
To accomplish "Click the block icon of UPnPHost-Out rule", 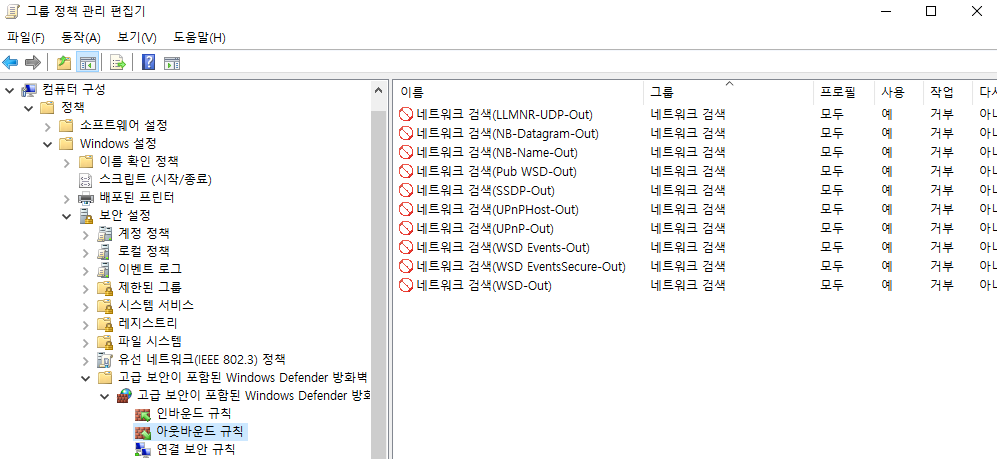I will [x=406, y=209].
